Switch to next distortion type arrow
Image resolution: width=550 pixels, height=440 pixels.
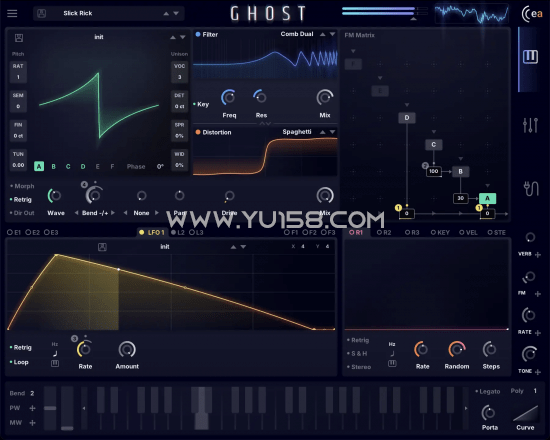click(x=332, y=132)
